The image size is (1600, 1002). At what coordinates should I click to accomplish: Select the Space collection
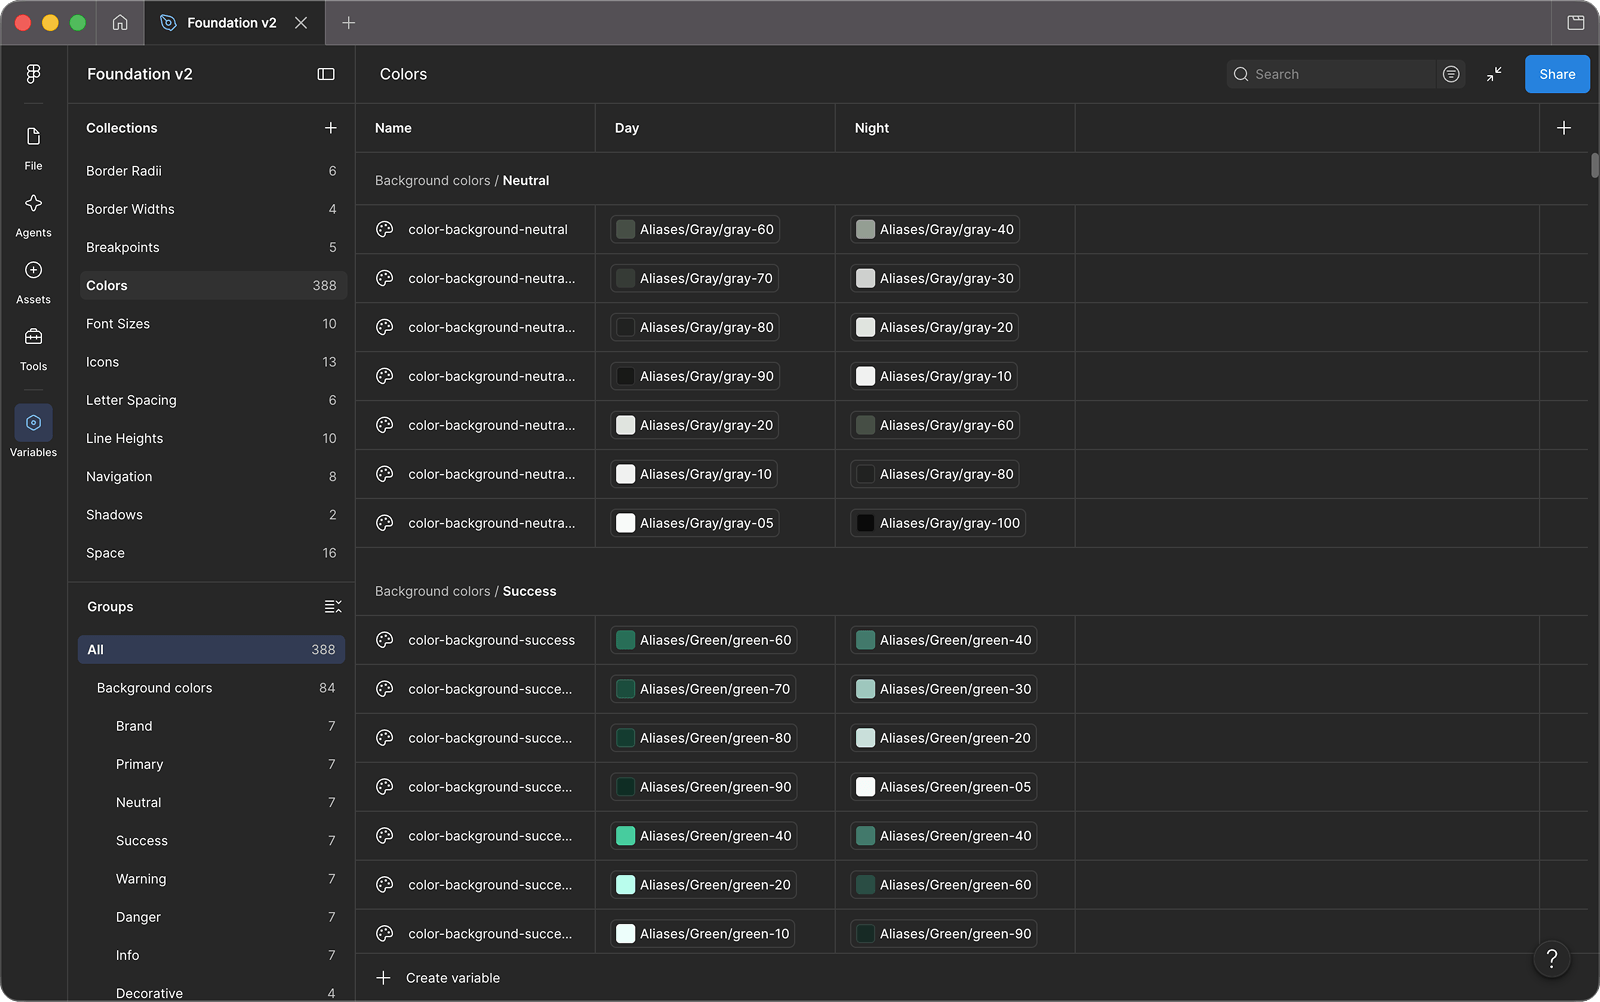click(212, 553)
